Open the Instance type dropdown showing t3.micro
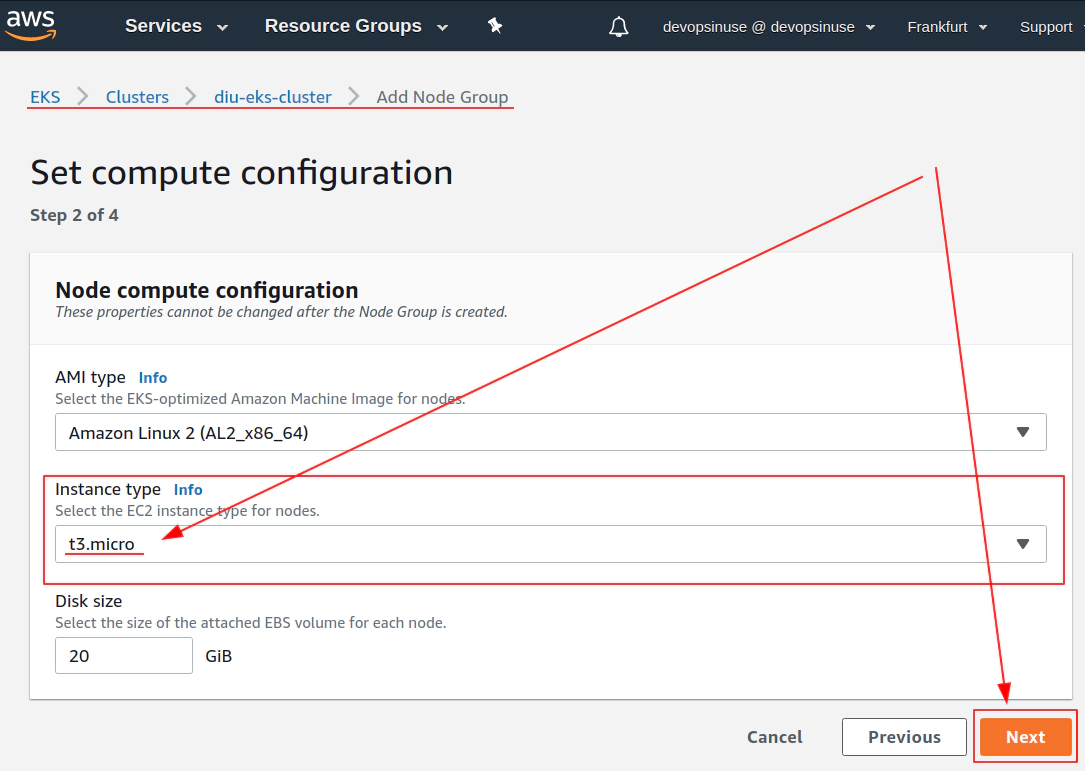The image size is (1085, 771). point(551,544)
